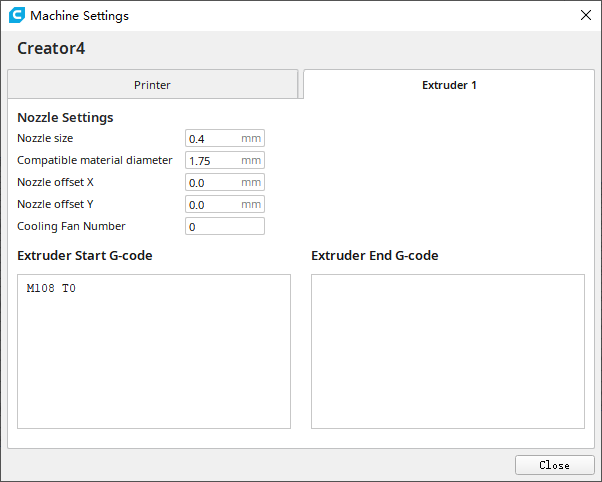
Task: Click the Cooling Fan Number field
Action: click(225, 226)
